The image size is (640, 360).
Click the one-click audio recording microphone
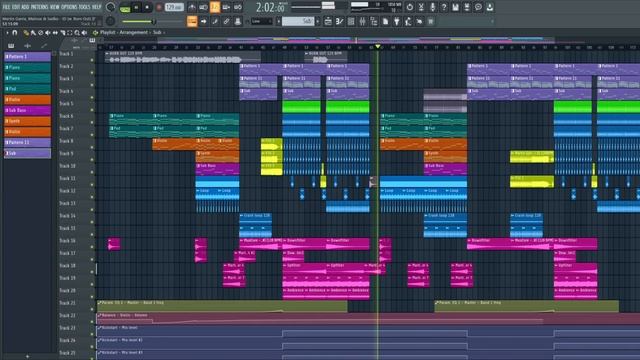(x=432, y=7)
